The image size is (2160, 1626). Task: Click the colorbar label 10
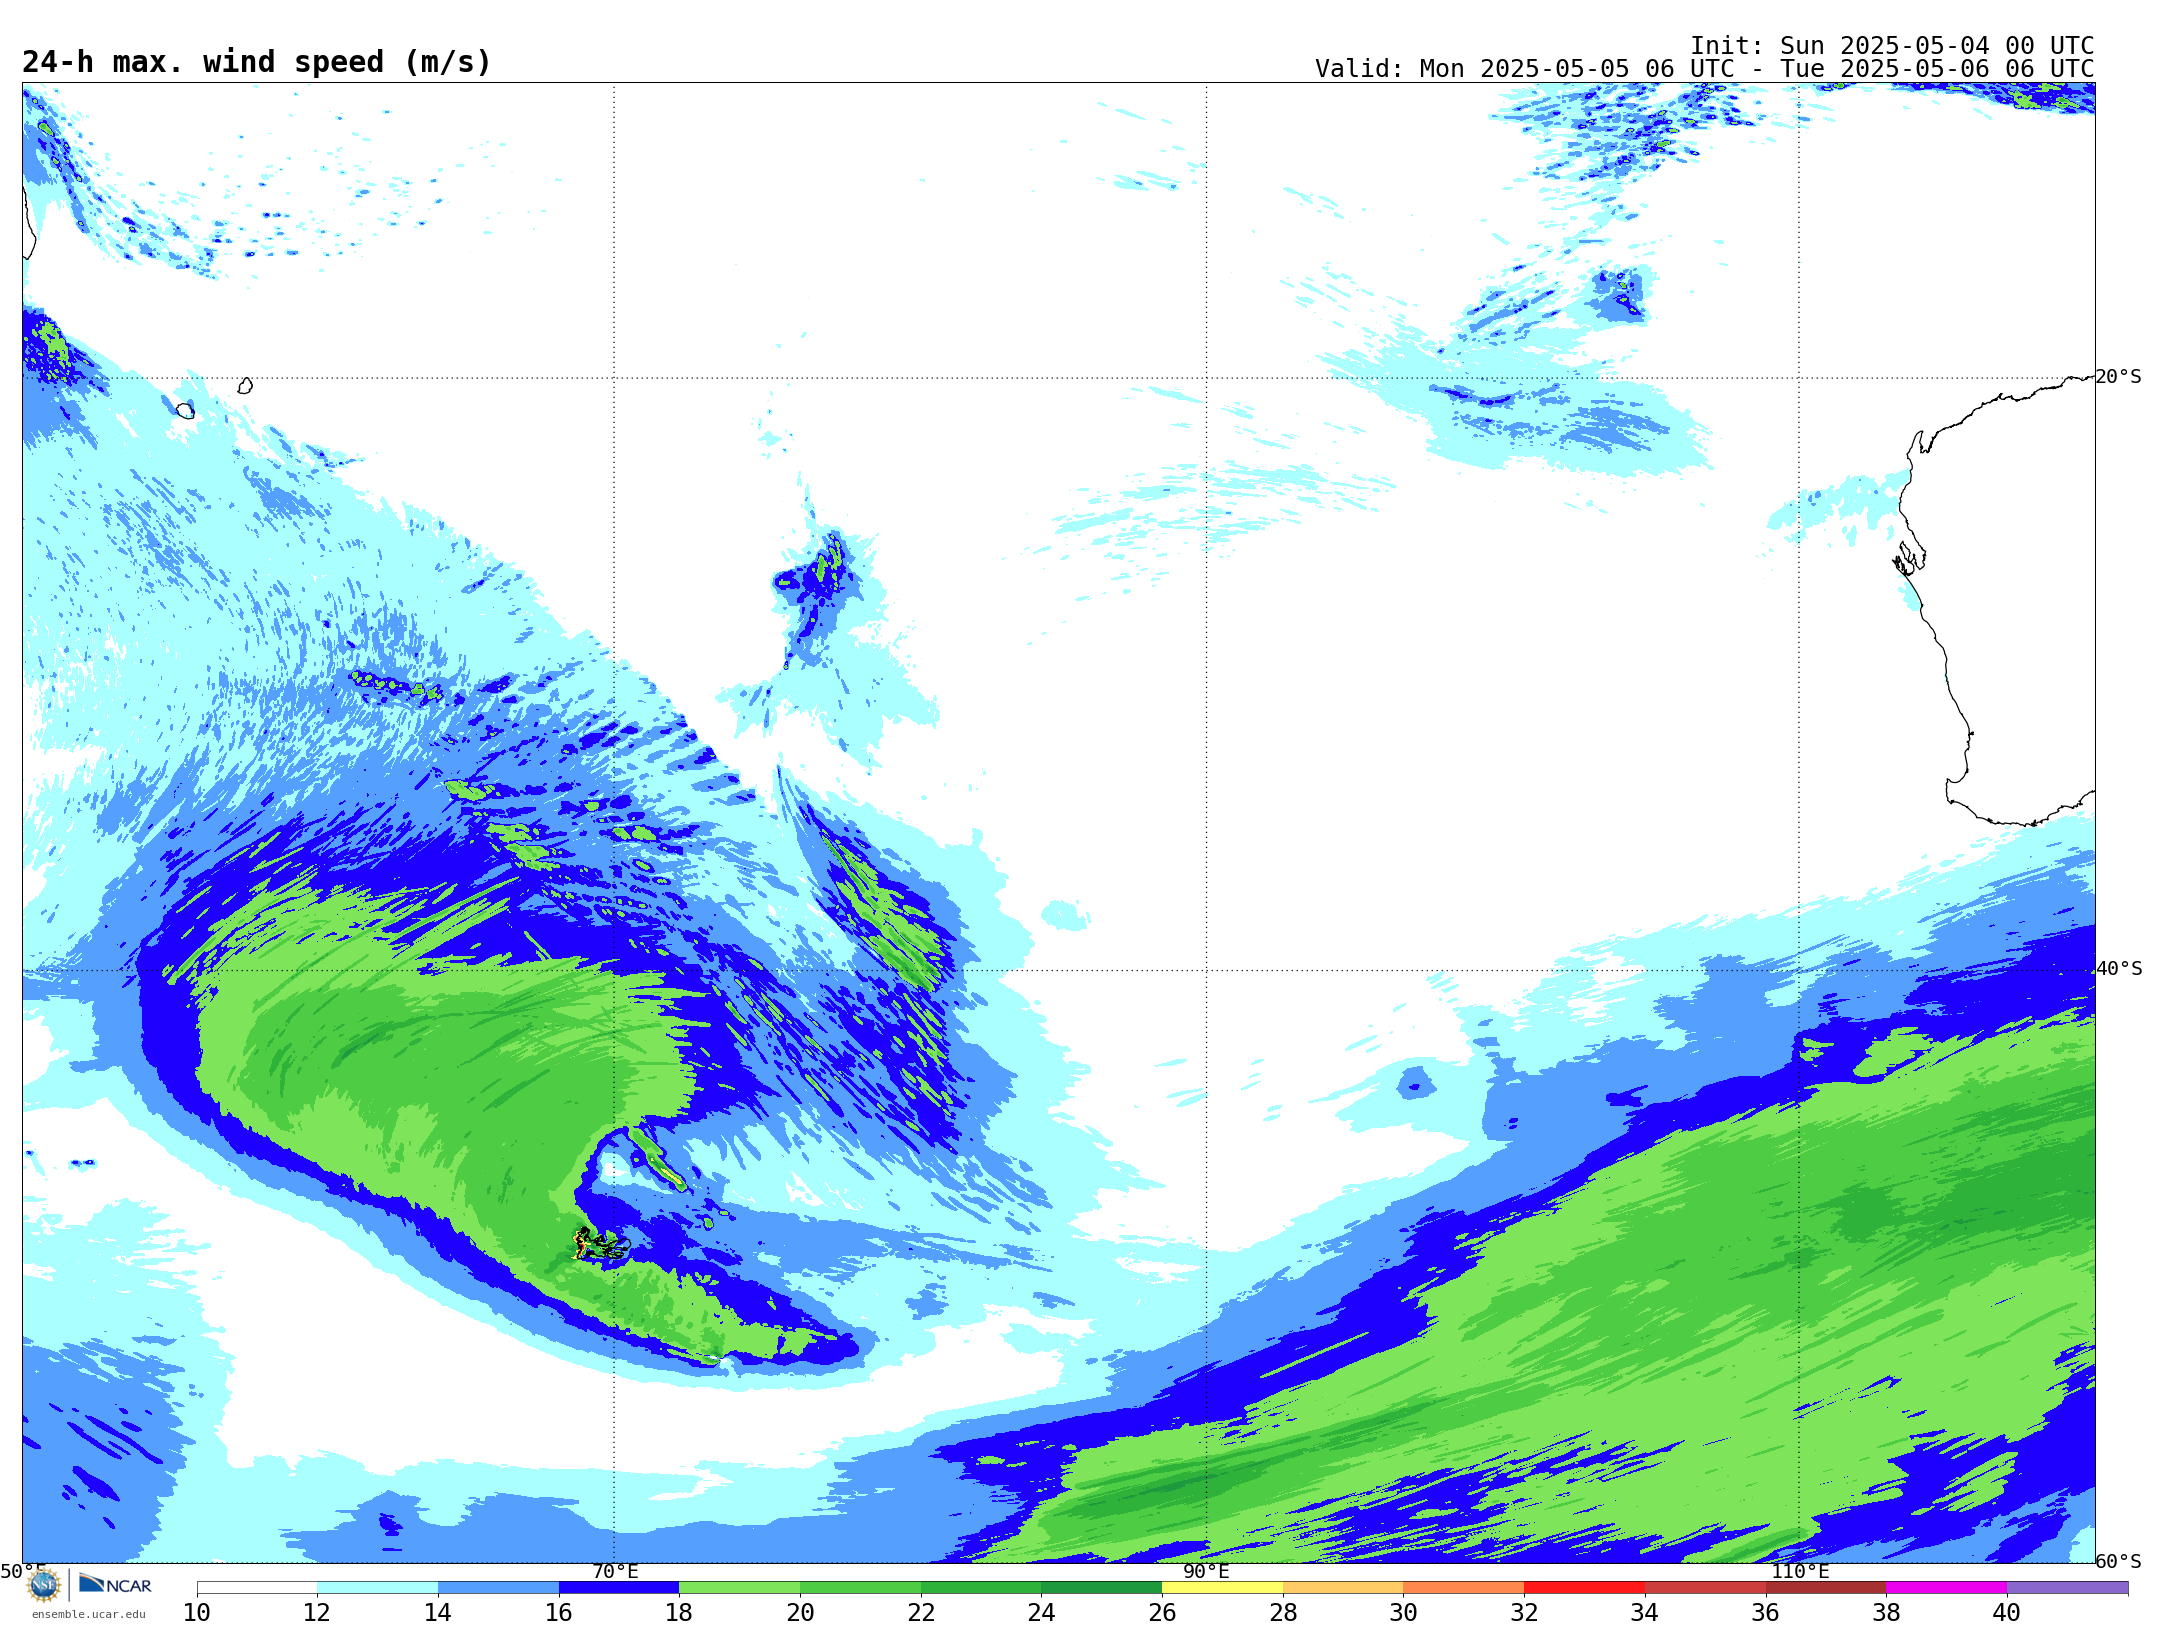tap(197, 1612)
